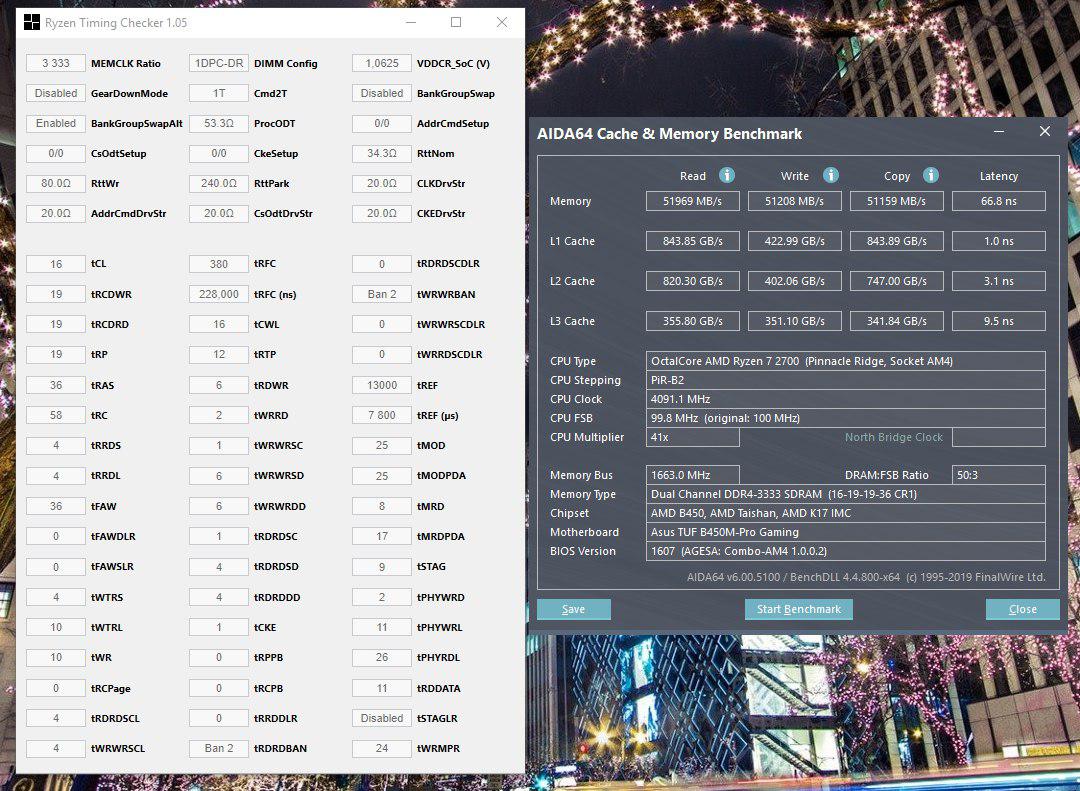Click the AIDA64 version text at bottom
Viewport: 1080px width, 791px height.
coord(866,577)
